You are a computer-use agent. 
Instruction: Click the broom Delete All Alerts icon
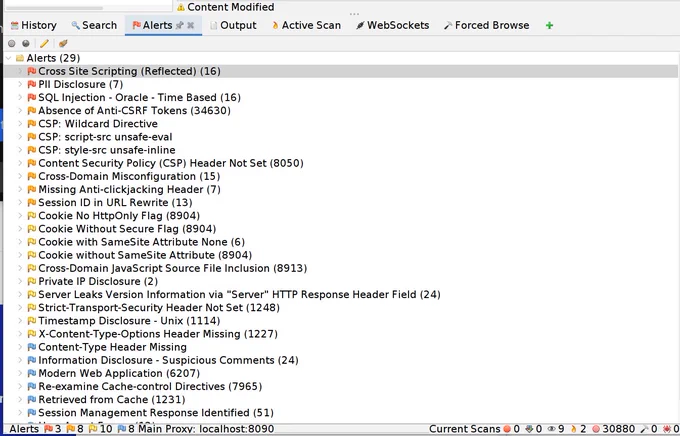point(63,43)
